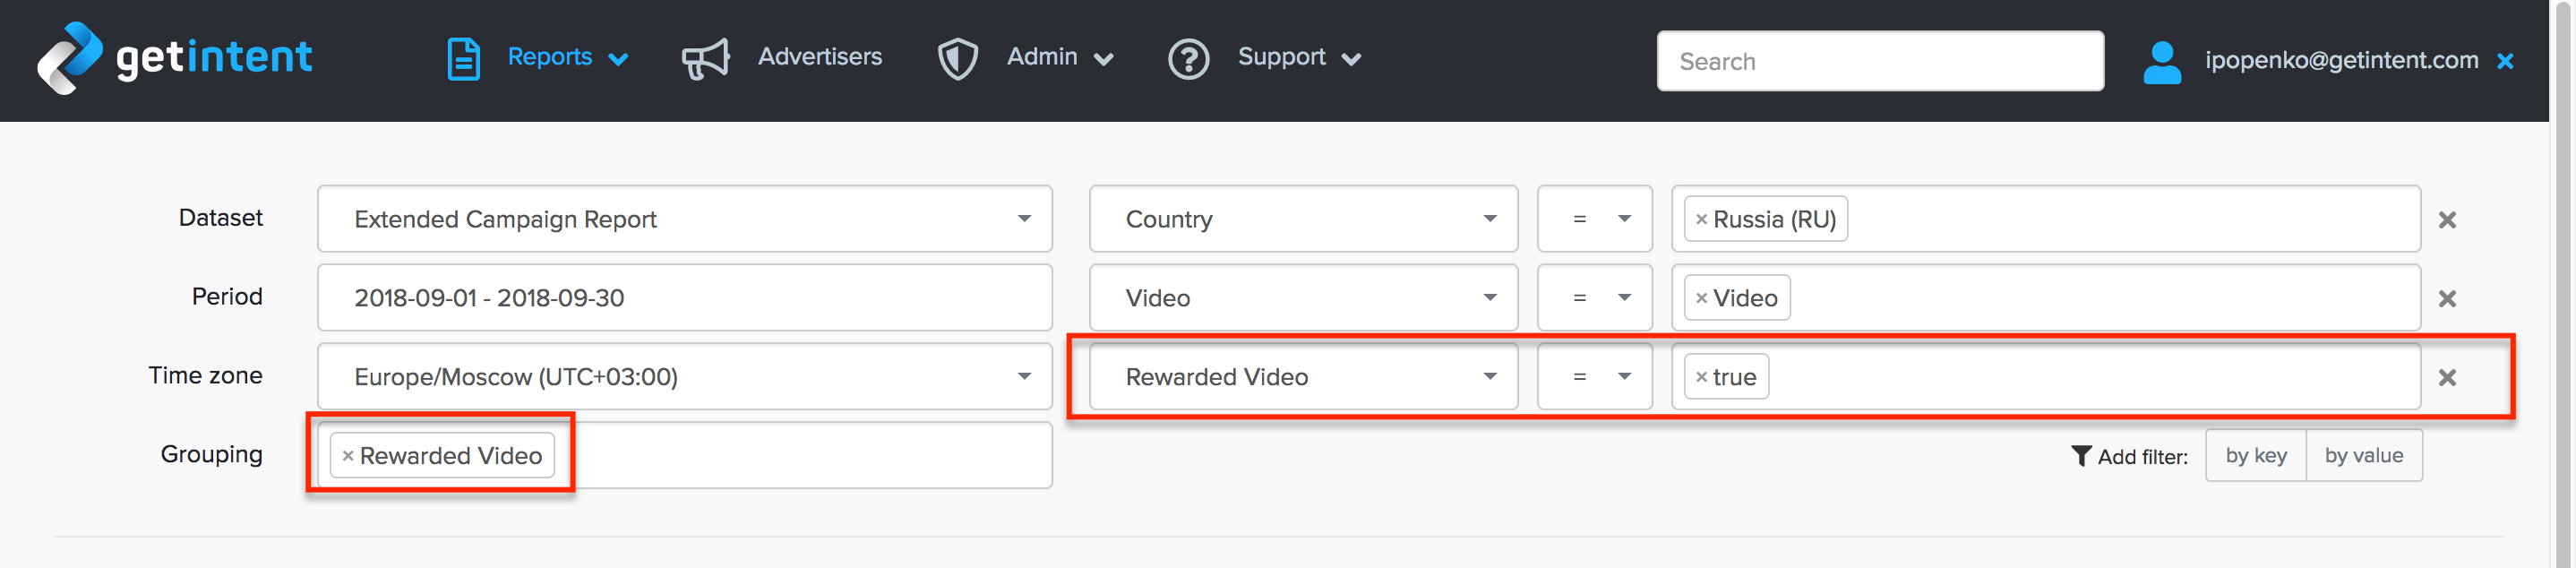The height and width of the screenshot is (568, 2576).
Task: Open the Country filter key dropdown
Action: click(1302, 219)
